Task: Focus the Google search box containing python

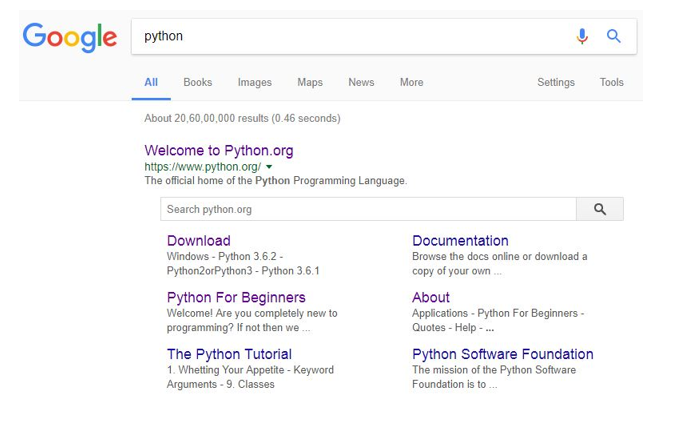Action: 384,37
